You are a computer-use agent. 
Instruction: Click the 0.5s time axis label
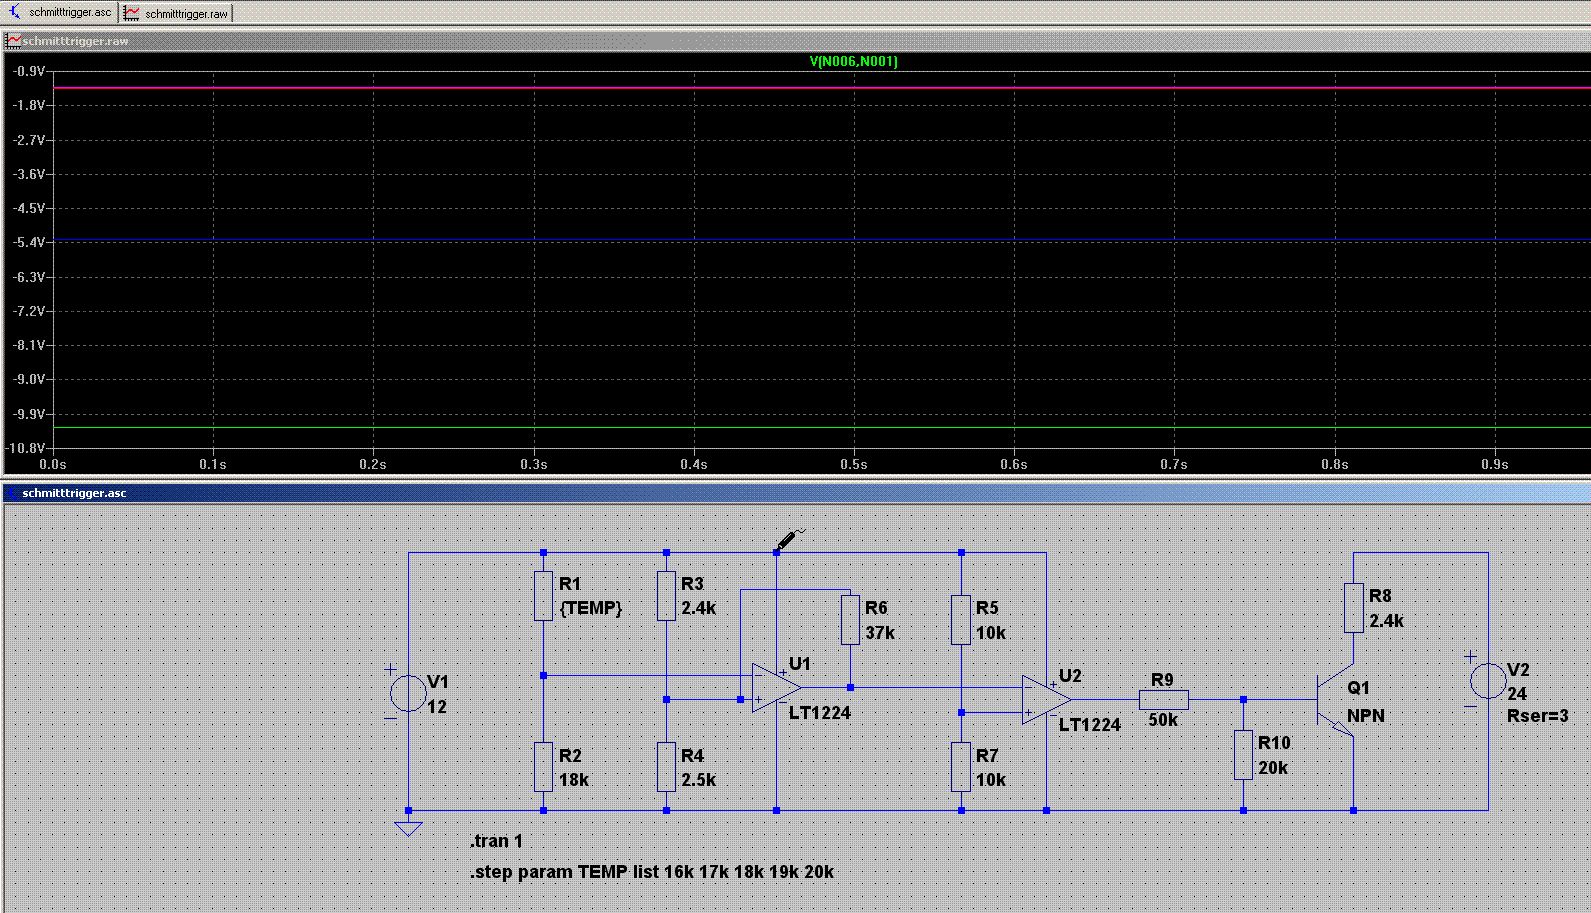click(x=853, y=464)
